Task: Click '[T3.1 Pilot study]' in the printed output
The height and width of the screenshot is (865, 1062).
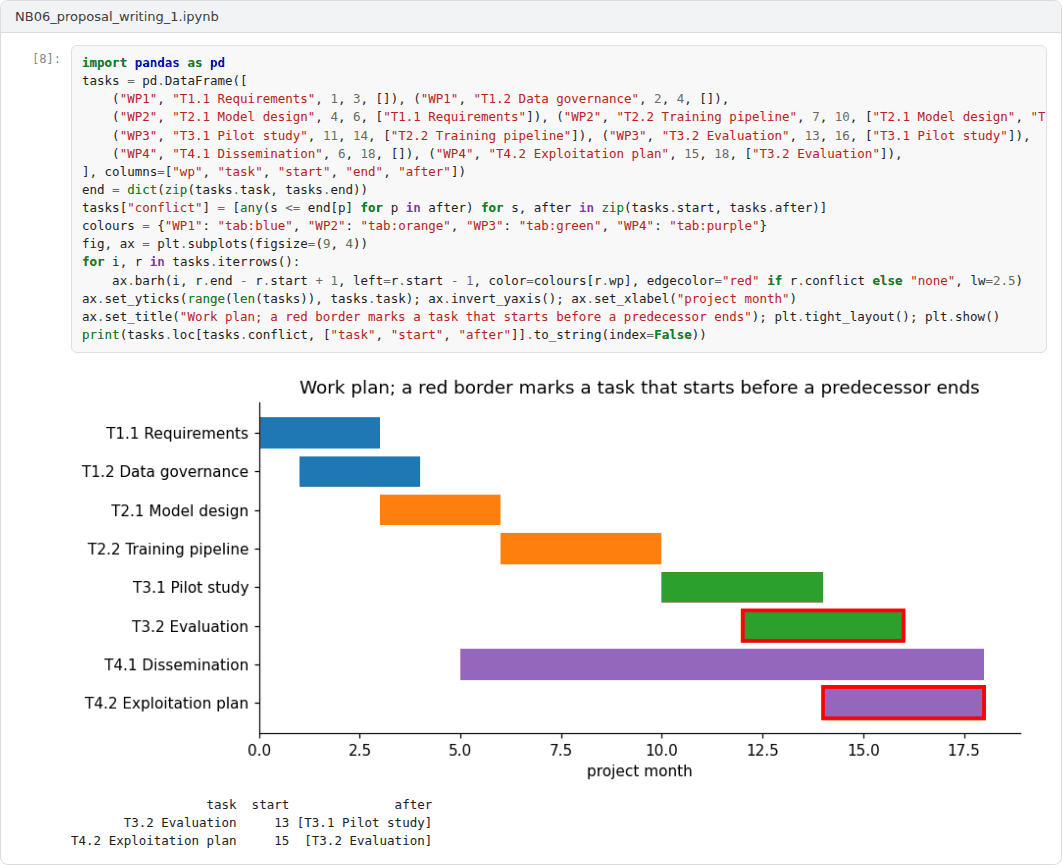Action: [x=364, y=822]
